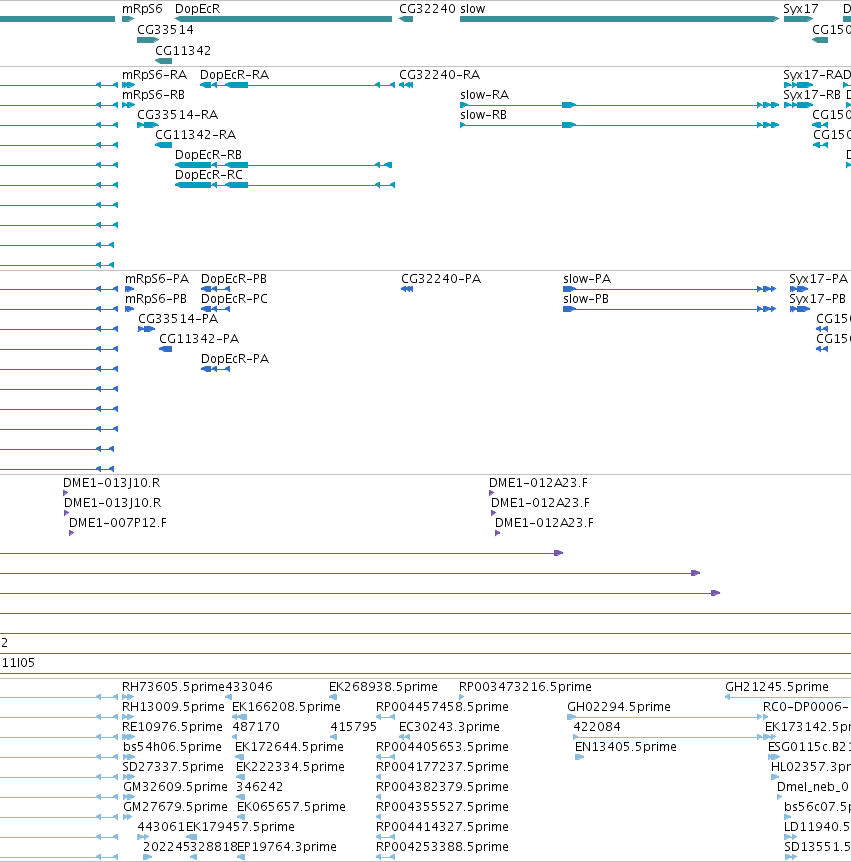Click the CG32240 gene label
The width and height of the screenshot is (851, 862).
click(427, 9)
